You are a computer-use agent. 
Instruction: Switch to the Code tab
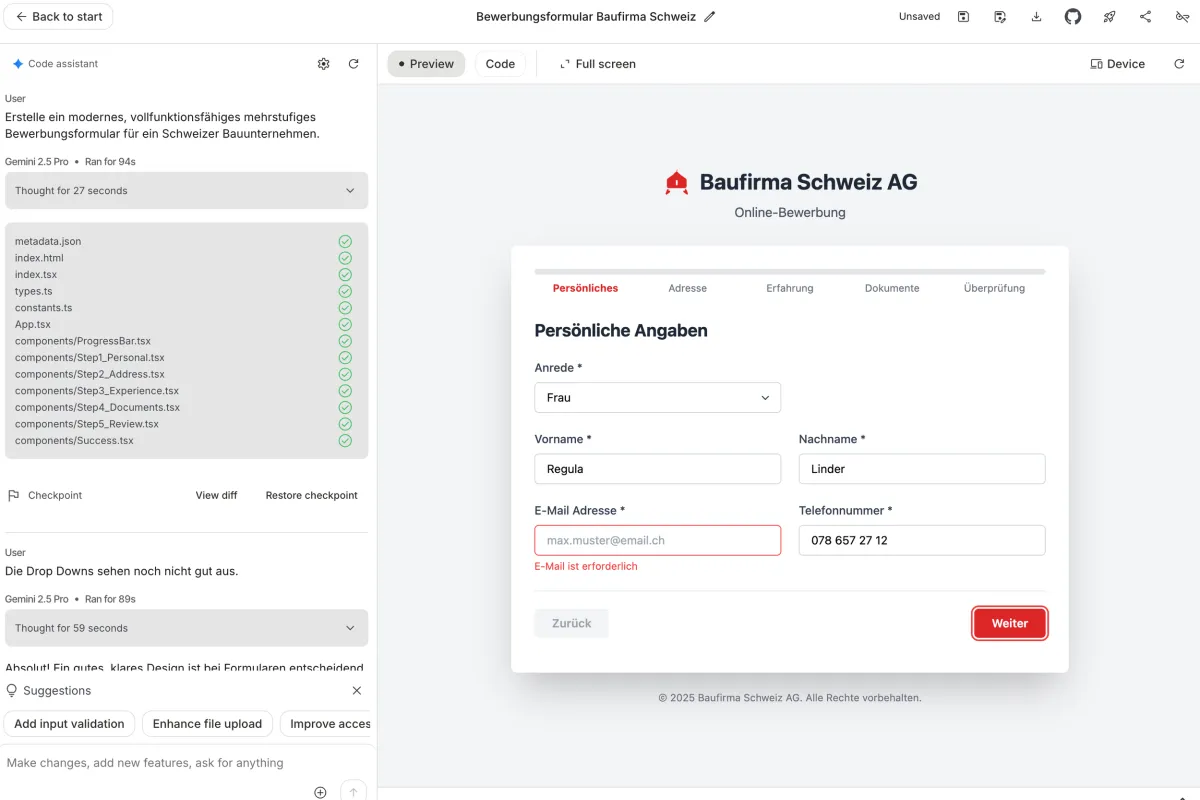coord(500,63)
